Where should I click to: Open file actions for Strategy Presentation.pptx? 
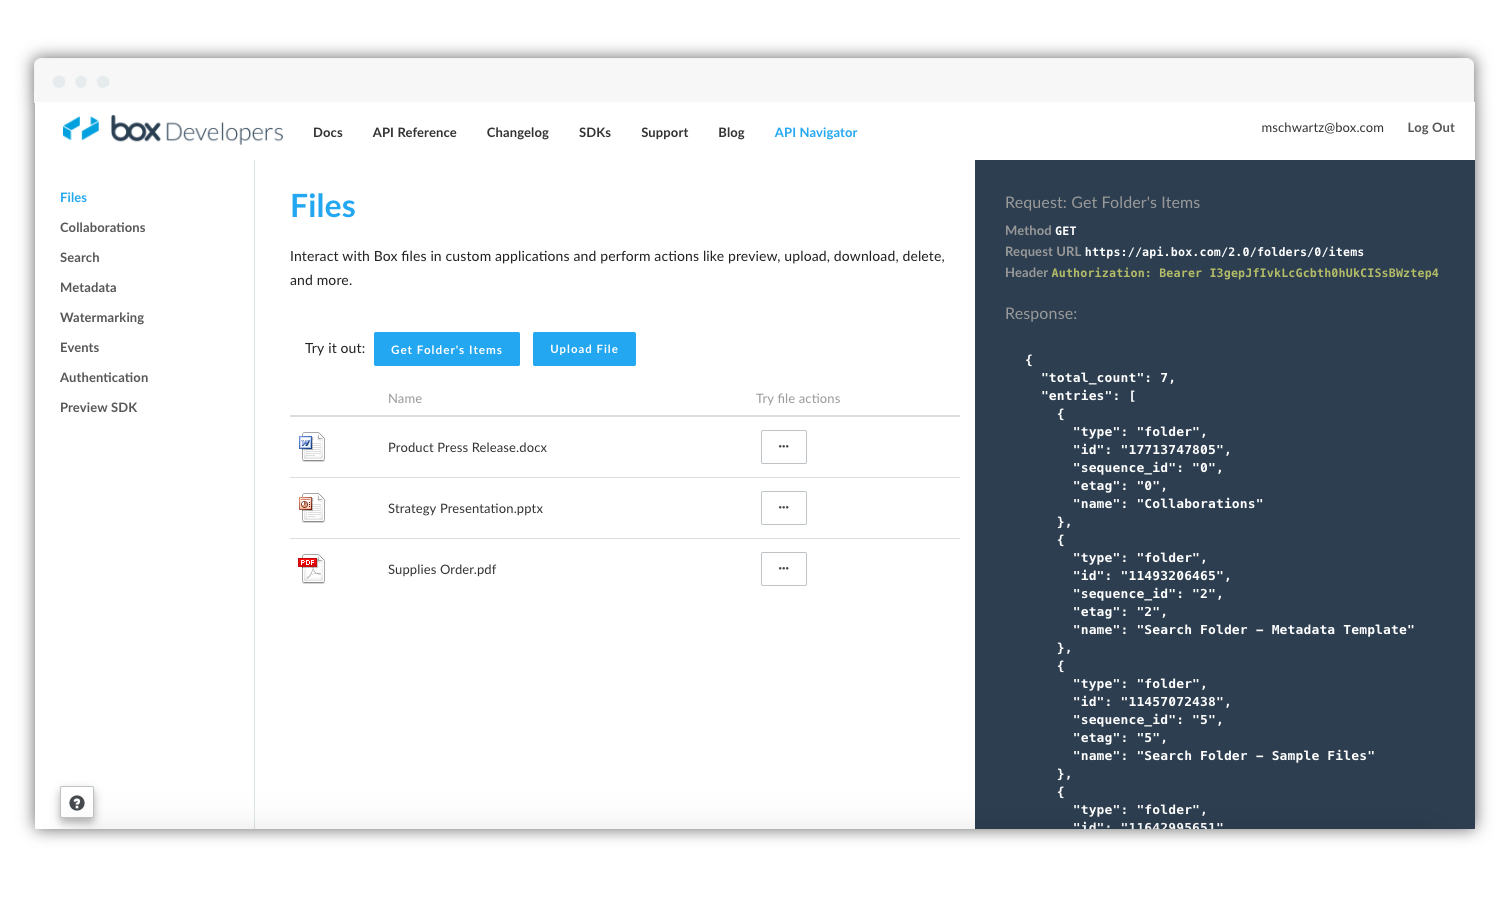pyautogui.click(x=784, y=508)
